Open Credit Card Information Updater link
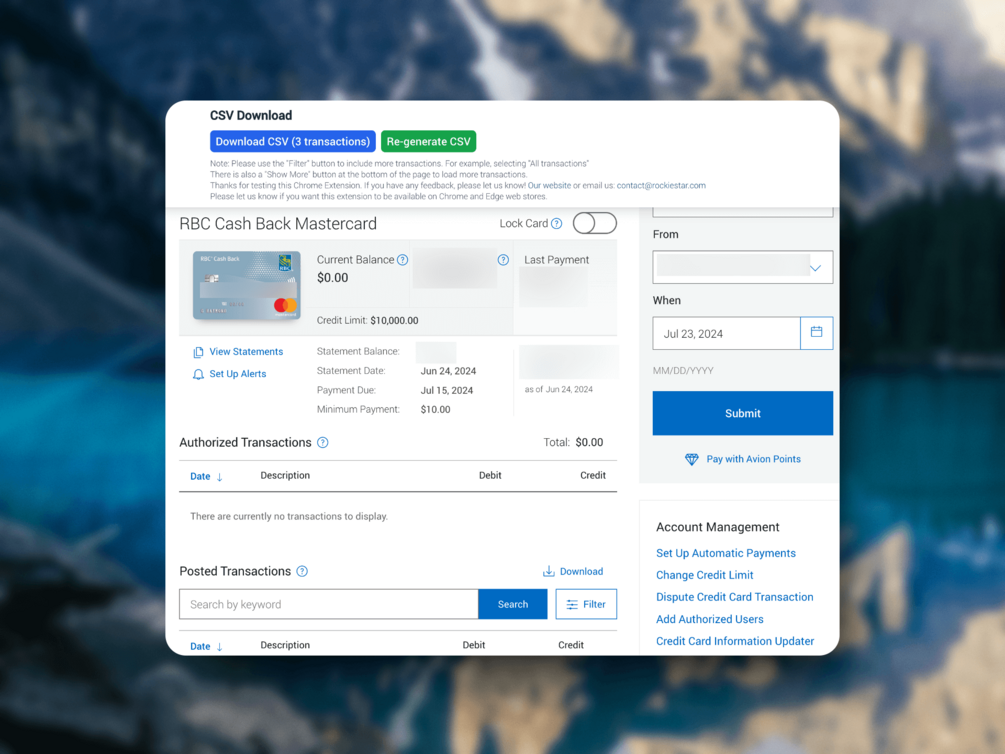 pyautogui.click(x=735, y=641)
